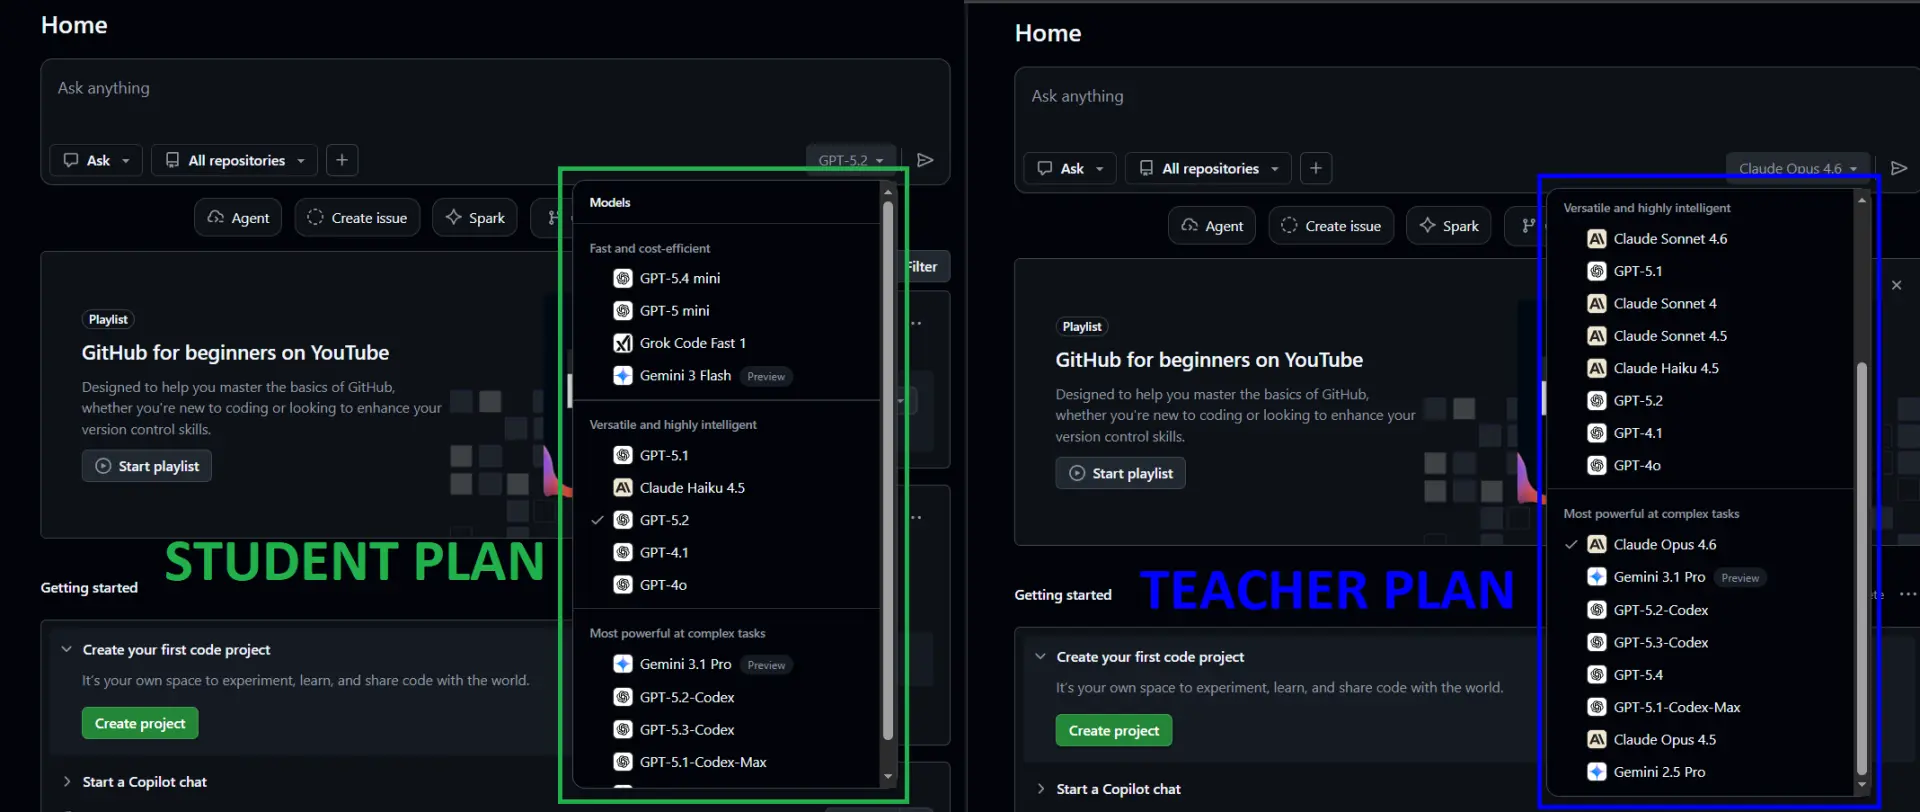Click the Anthropic logo beside Claude Sonnet 4

pyautogui.click(x=1597, y=303)
